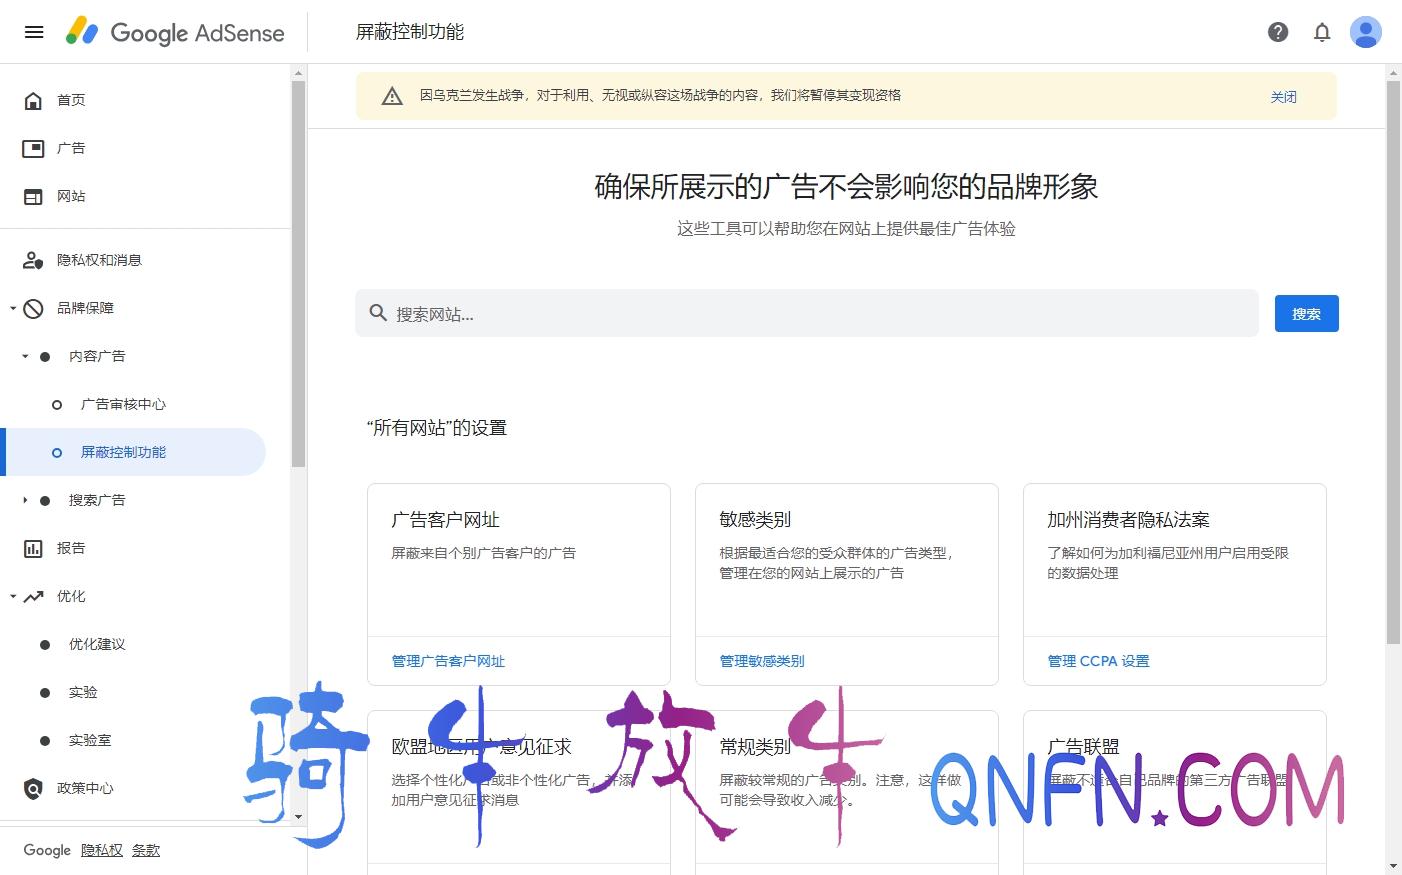Click the 搜索网站 search field
This screenshot has height=875, width=1402.
pos(806,314)
